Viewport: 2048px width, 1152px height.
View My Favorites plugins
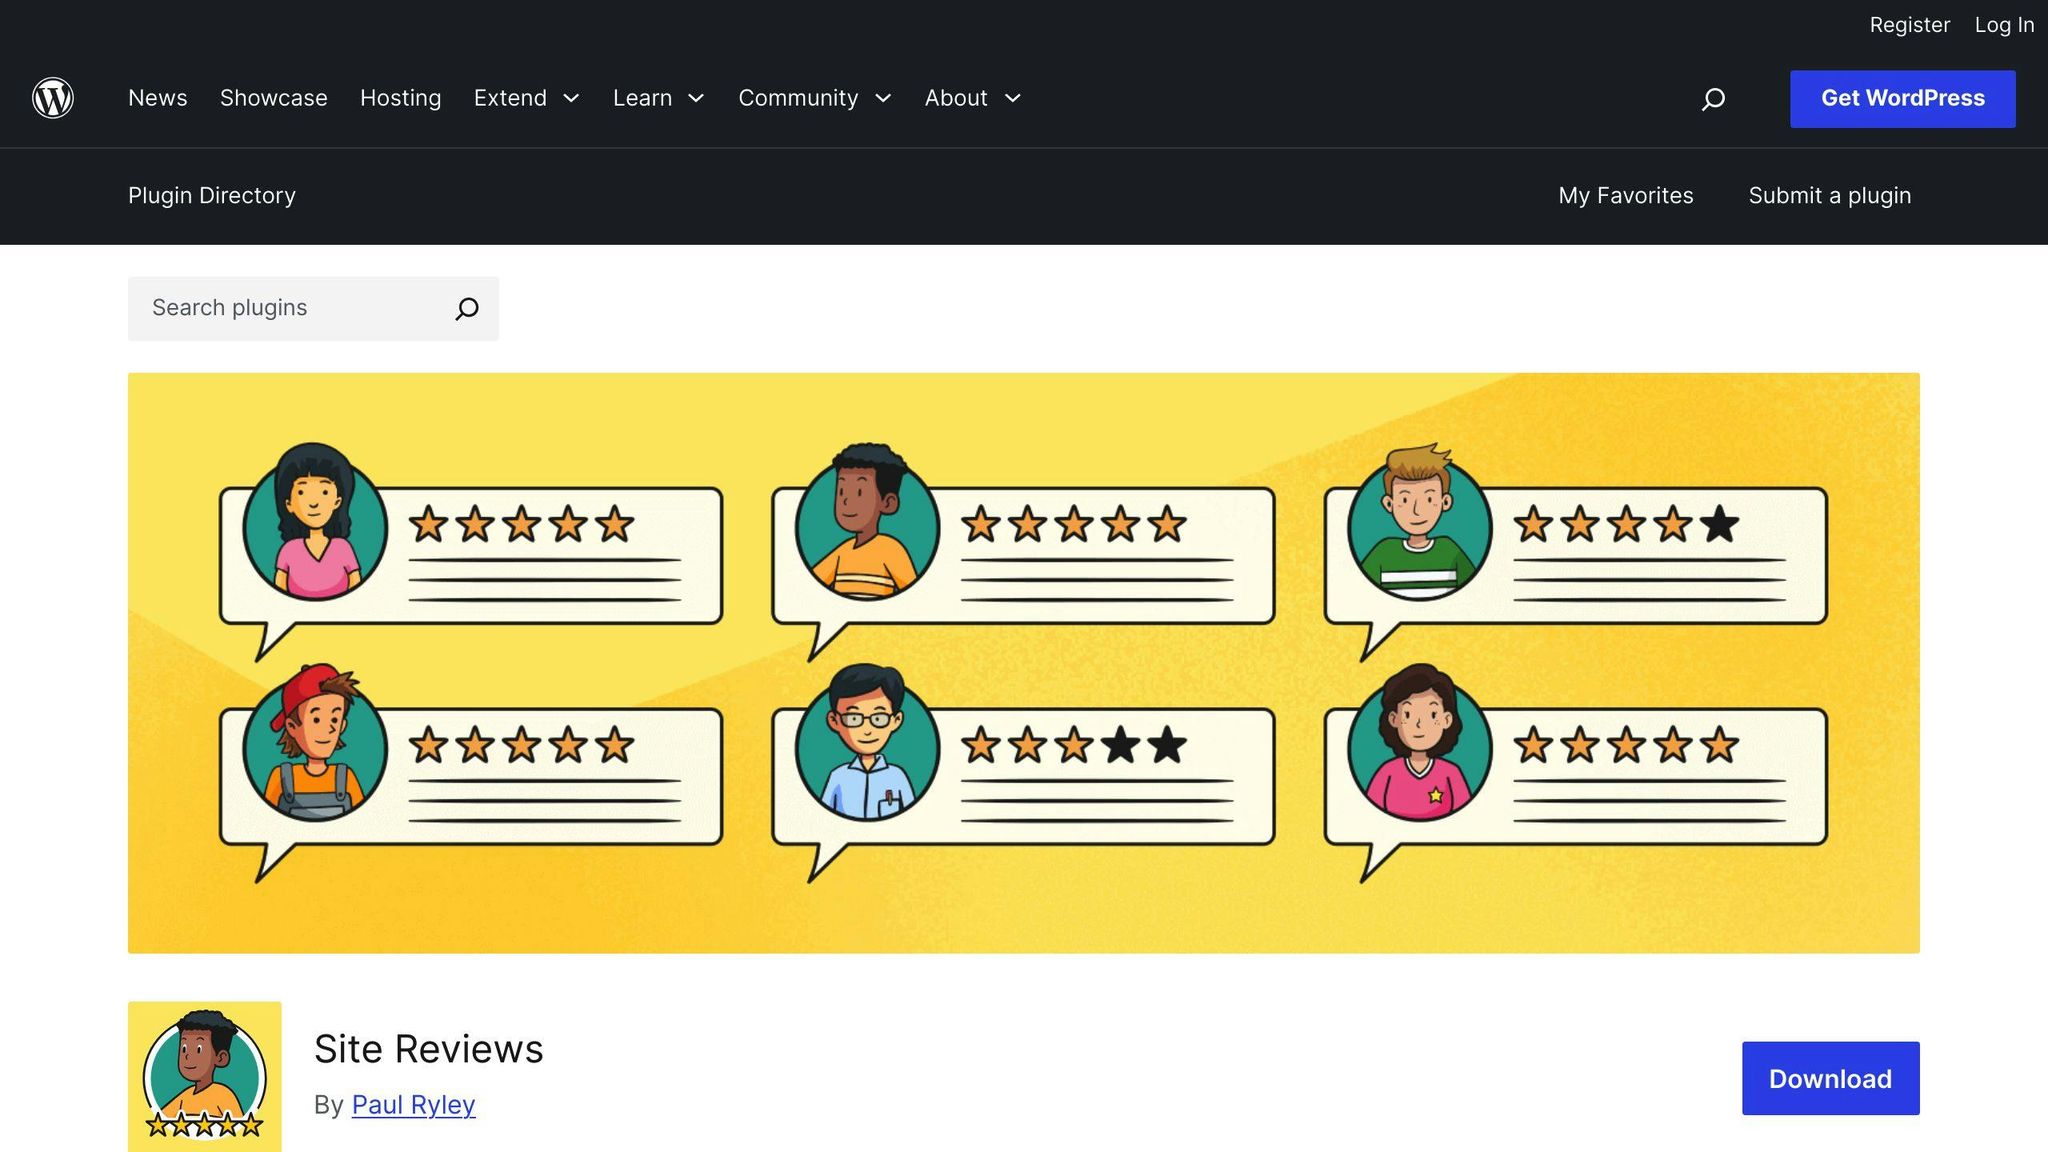point(1626,196)
